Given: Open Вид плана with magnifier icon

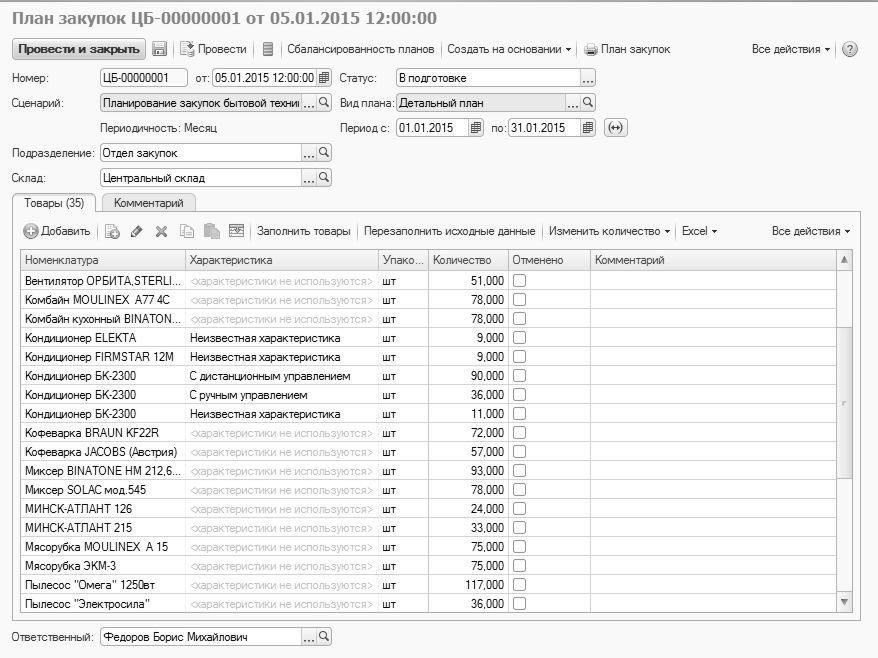Looking at the screenshot, I should 587,102.
